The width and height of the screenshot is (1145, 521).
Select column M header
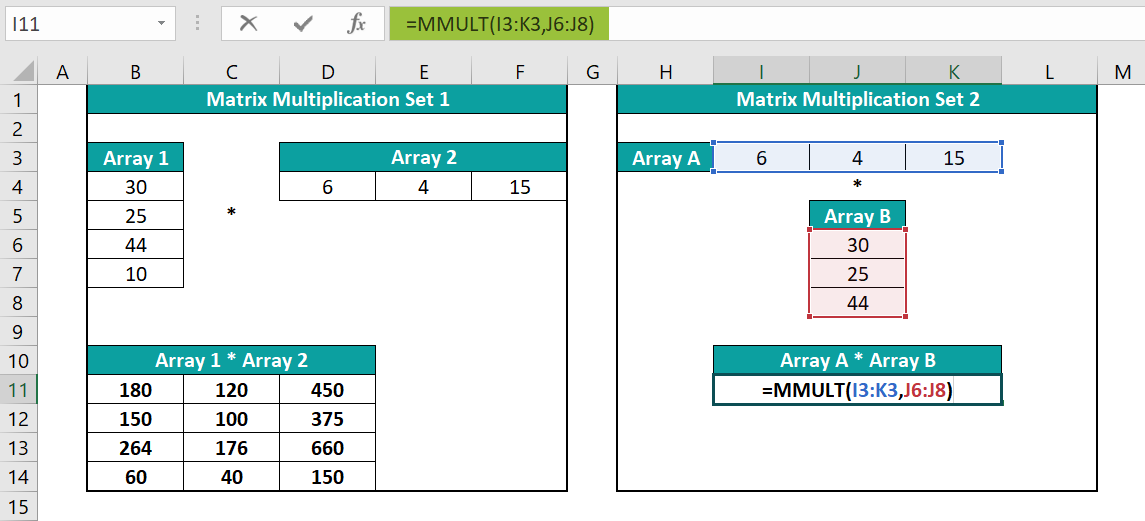coord(1122,72)
